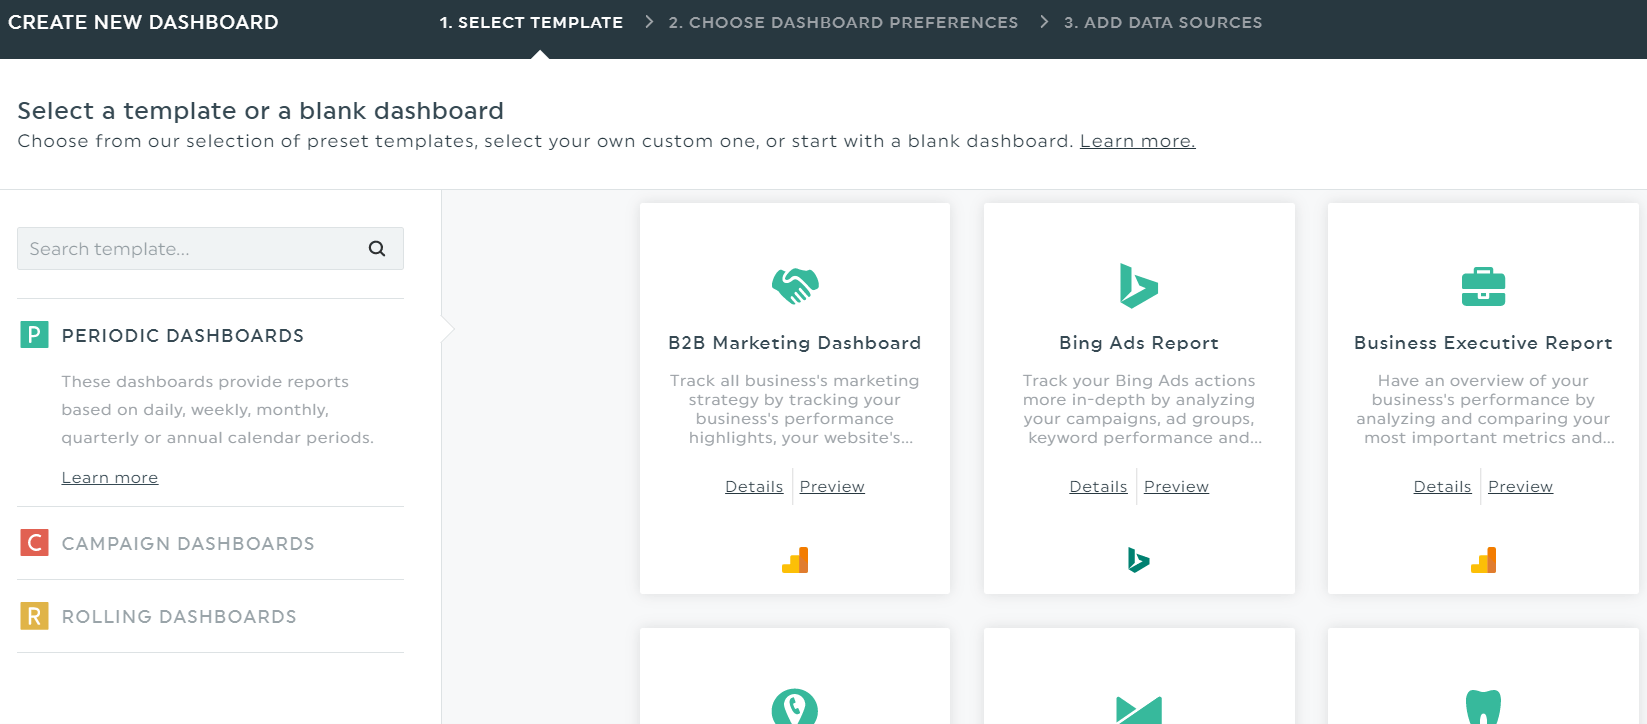
Task: Open step 1 Select Template
Action: click(x=531, y=22)
